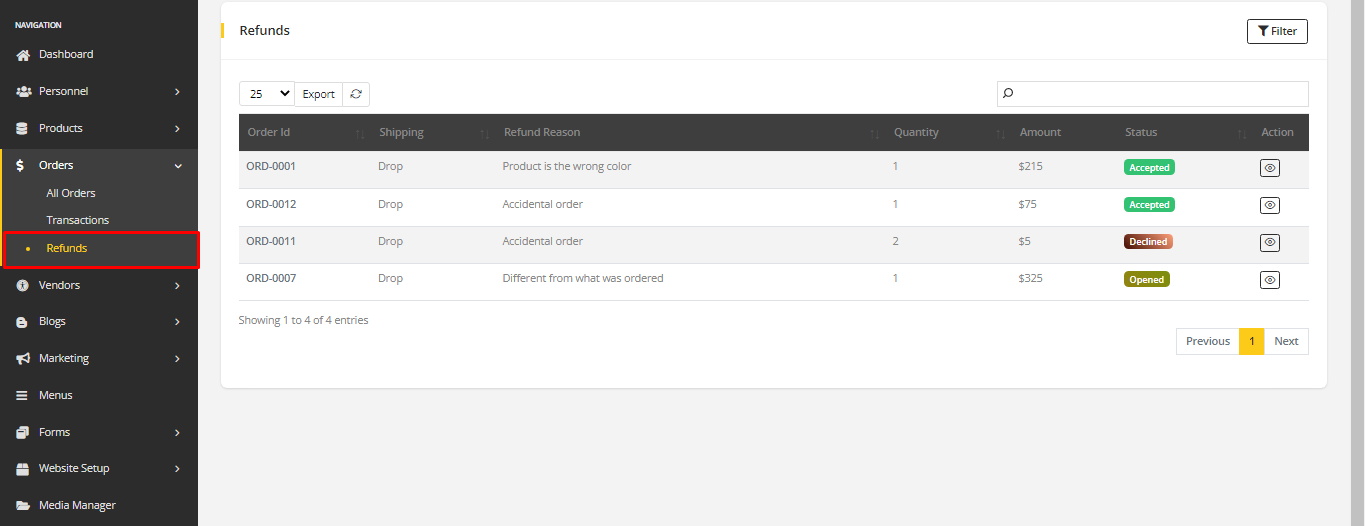Click the Vendors info icon
The height and width of the screenshot is (526, 1365).
(x=22, y=285)
